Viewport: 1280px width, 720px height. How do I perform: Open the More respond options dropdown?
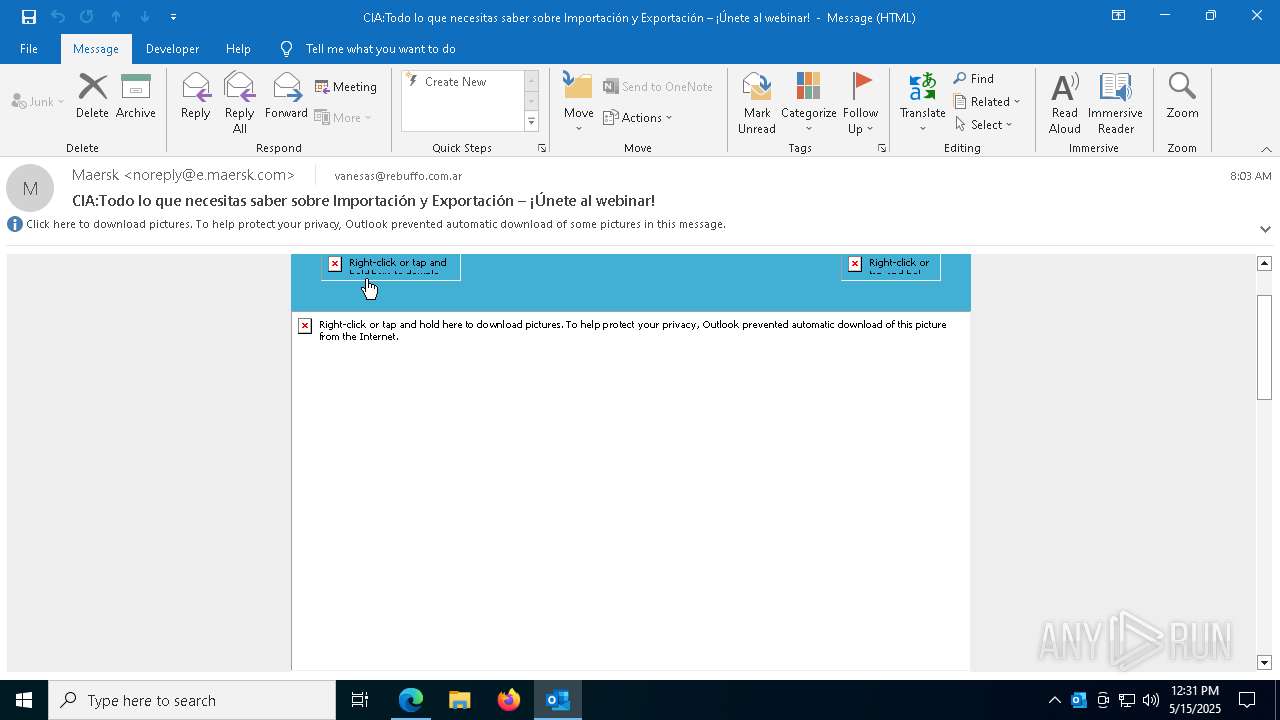point(343,117)
